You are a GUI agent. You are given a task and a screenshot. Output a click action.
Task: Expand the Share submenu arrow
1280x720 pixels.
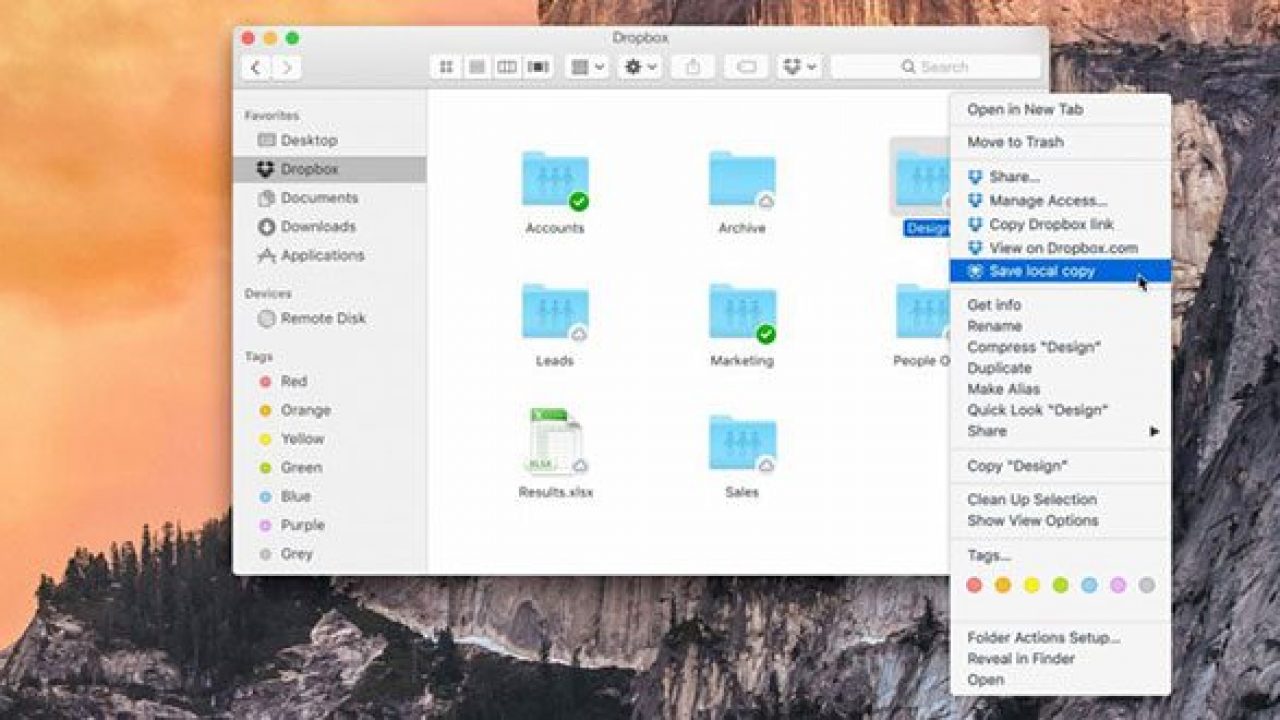click(1153, 431)
